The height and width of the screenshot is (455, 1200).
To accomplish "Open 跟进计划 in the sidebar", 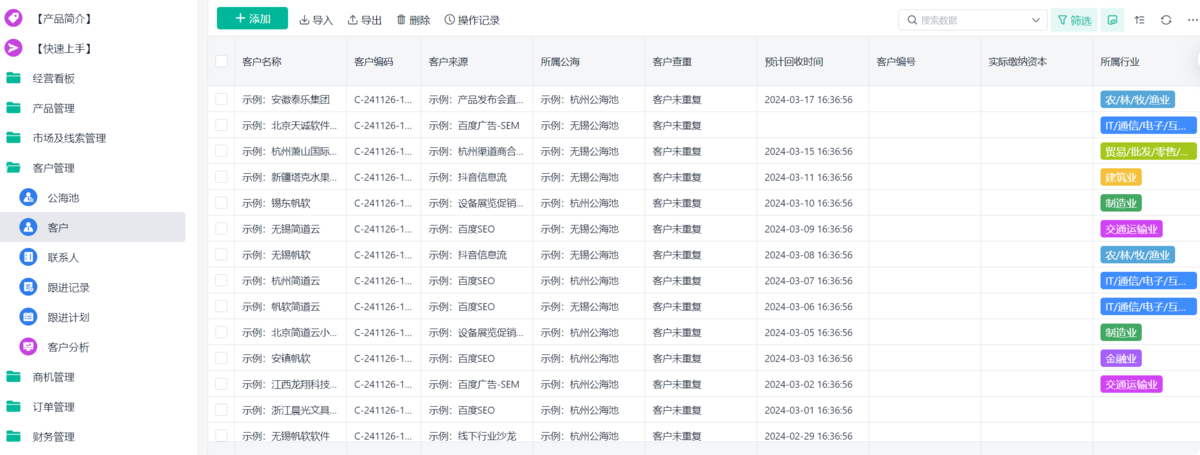I will tap(93, 317).
